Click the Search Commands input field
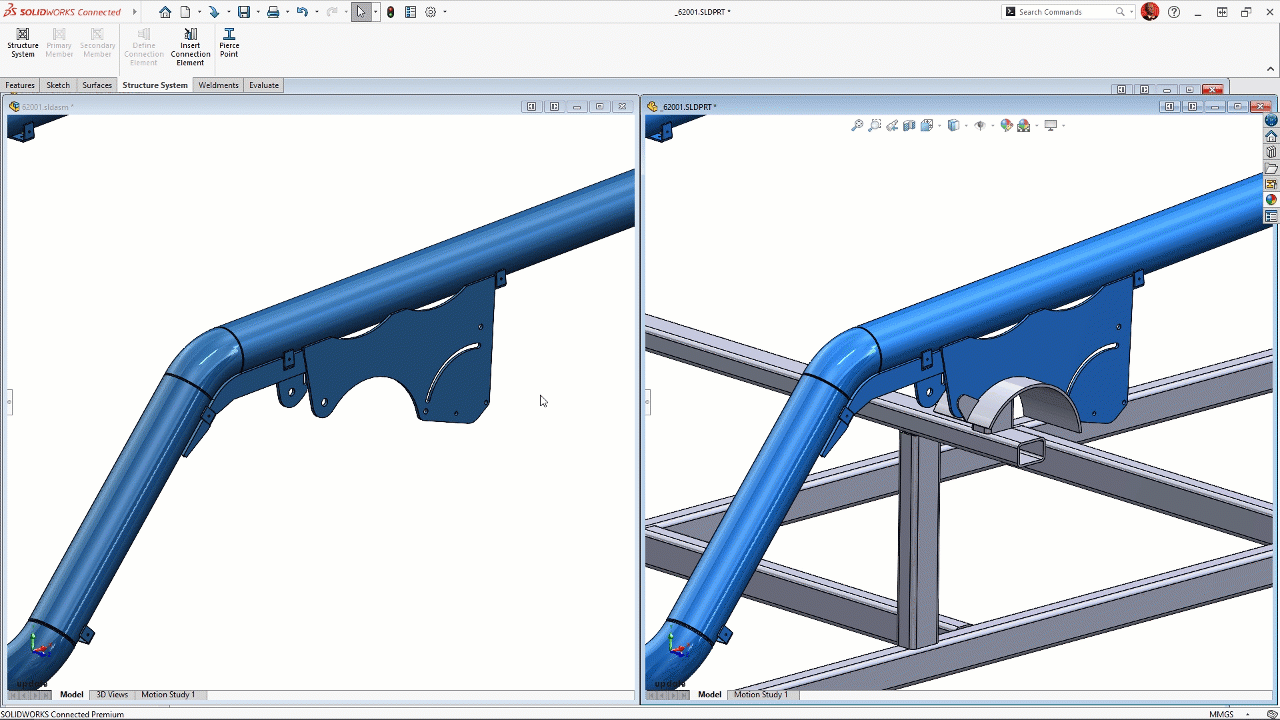 1064,12
